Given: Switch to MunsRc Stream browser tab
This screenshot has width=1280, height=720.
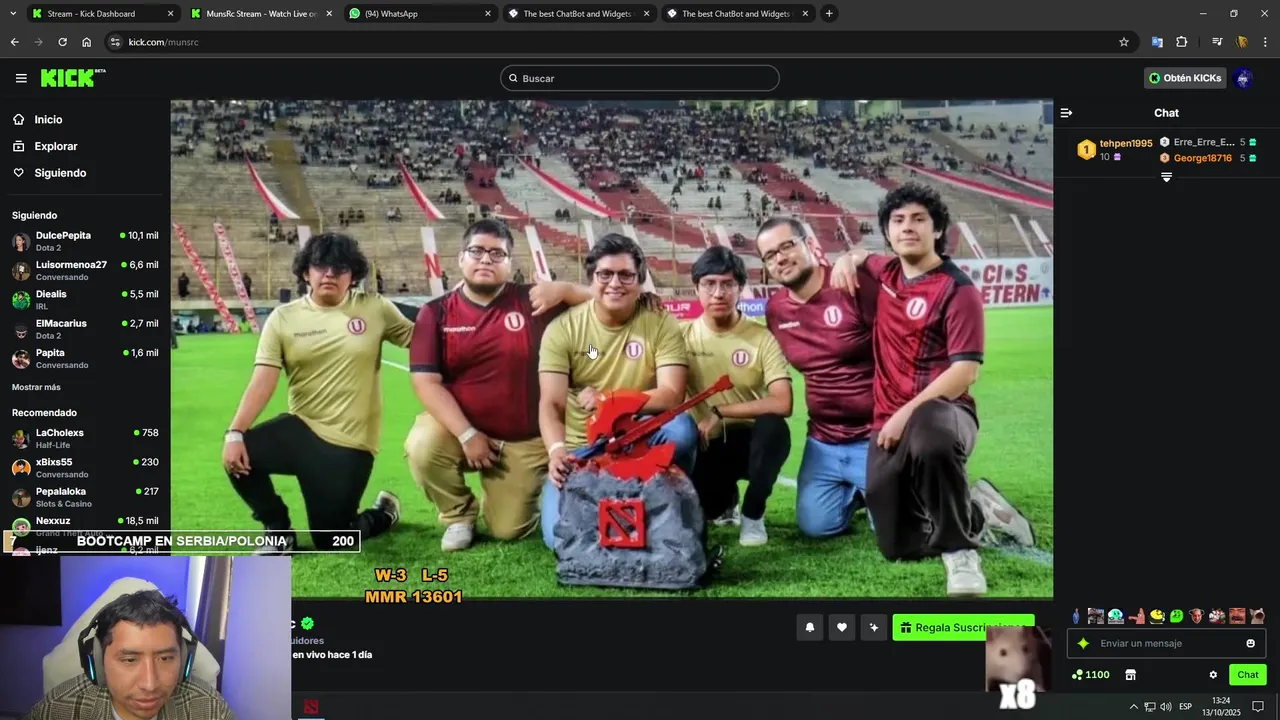Looking at the screenshot, I should (x=260, y=14).
